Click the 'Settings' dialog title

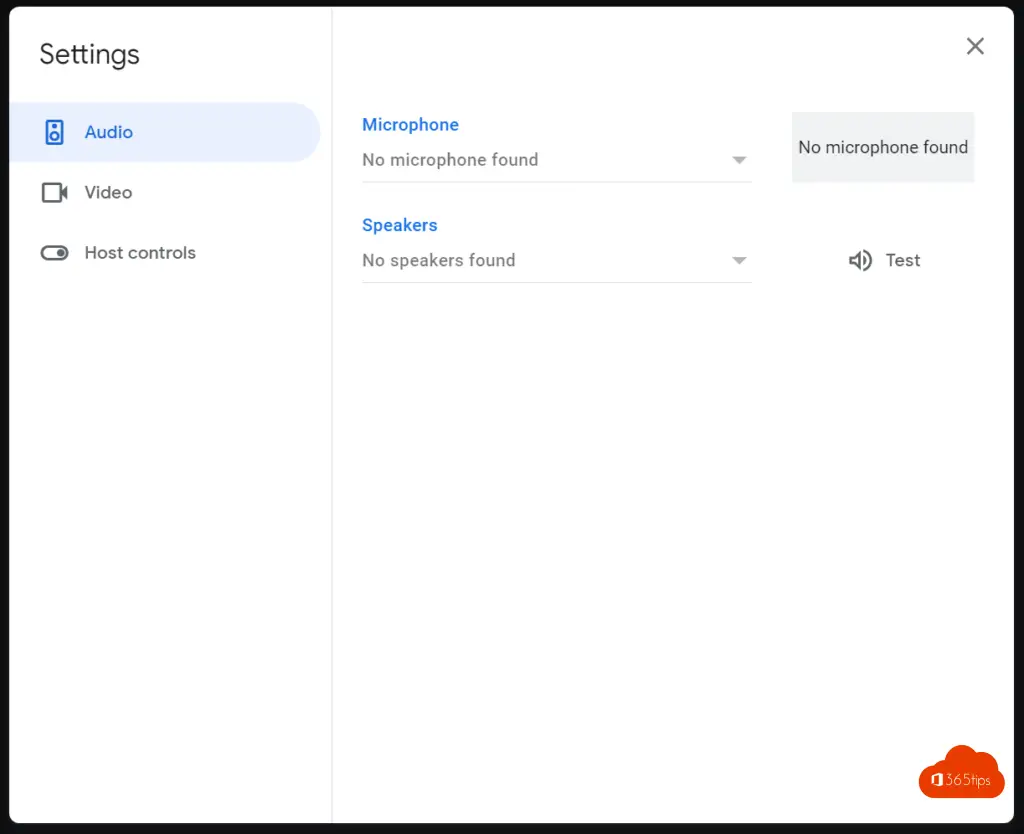[89, 54]
